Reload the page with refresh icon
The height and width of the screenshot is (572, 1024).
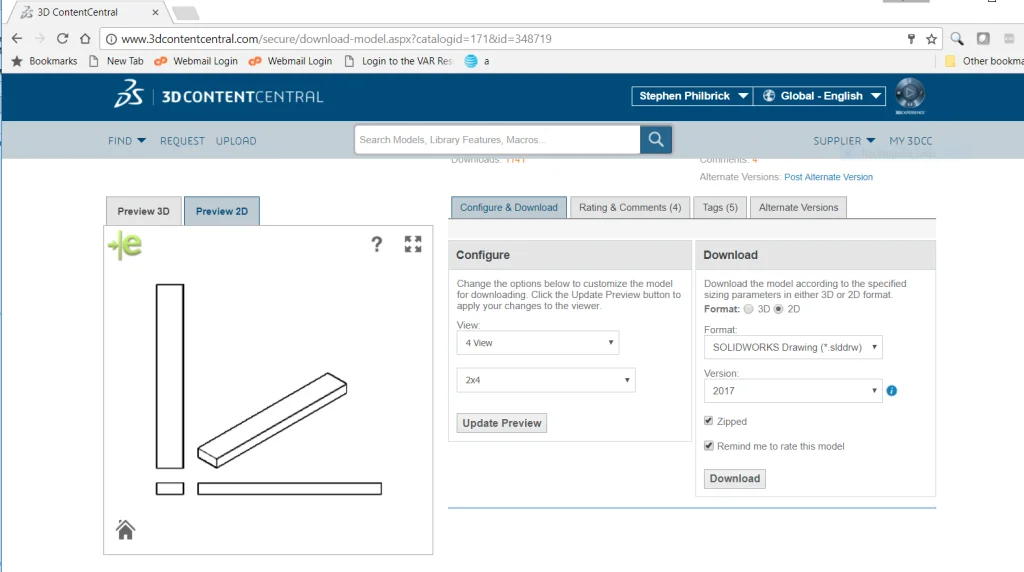62,39
